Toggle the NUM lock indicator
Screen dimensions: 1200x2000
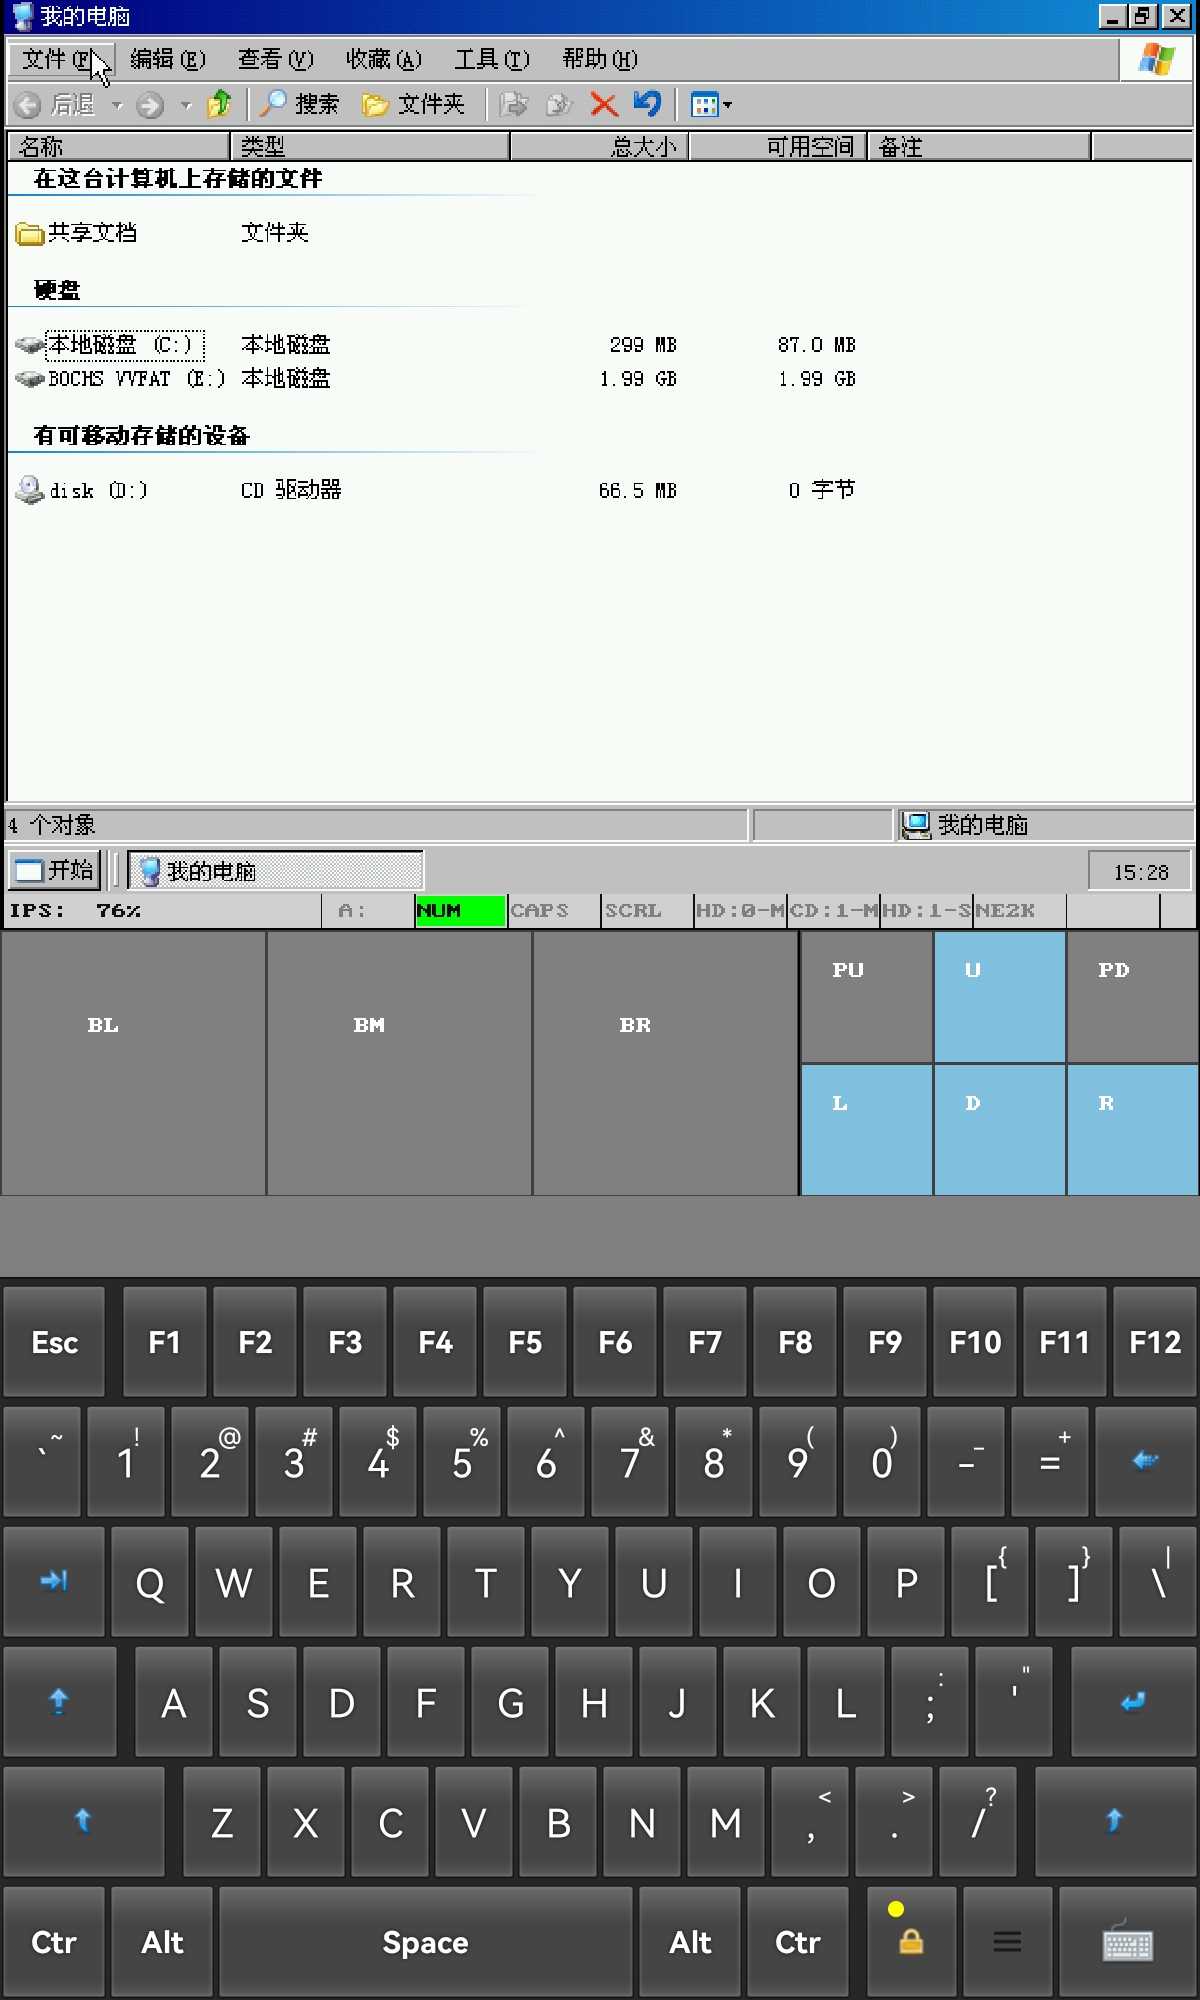460,911
